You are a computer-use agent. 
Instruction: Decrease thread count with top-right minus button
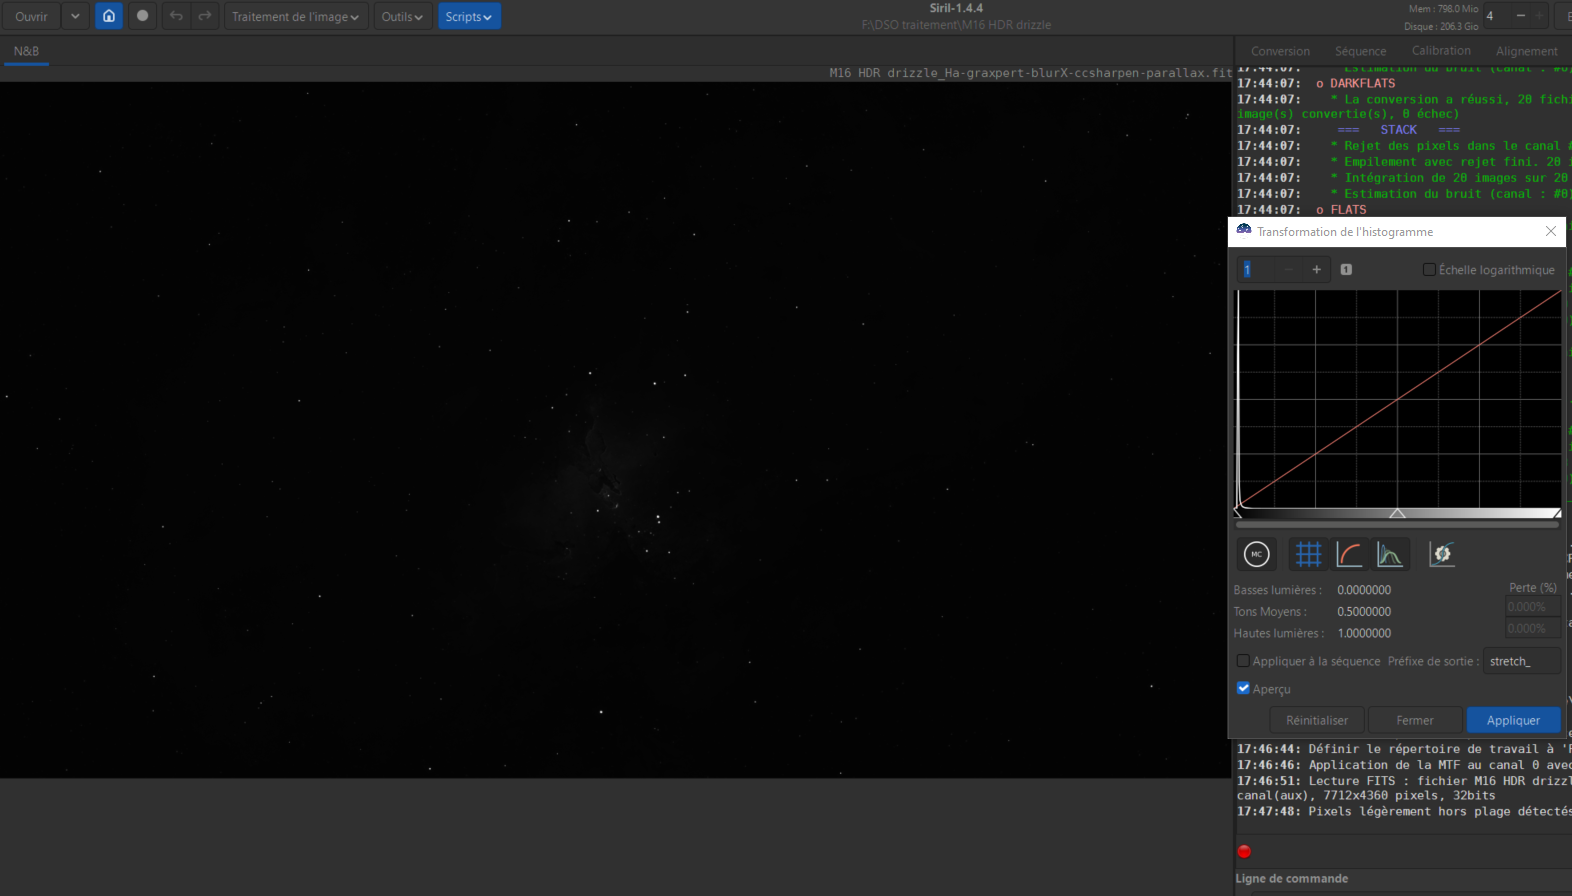tap(1520, 16)
